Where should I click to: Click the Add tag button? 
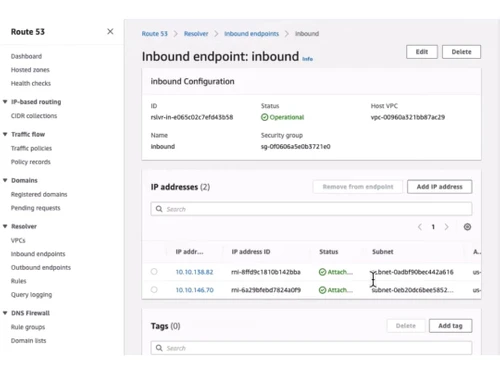coord(450,326)
